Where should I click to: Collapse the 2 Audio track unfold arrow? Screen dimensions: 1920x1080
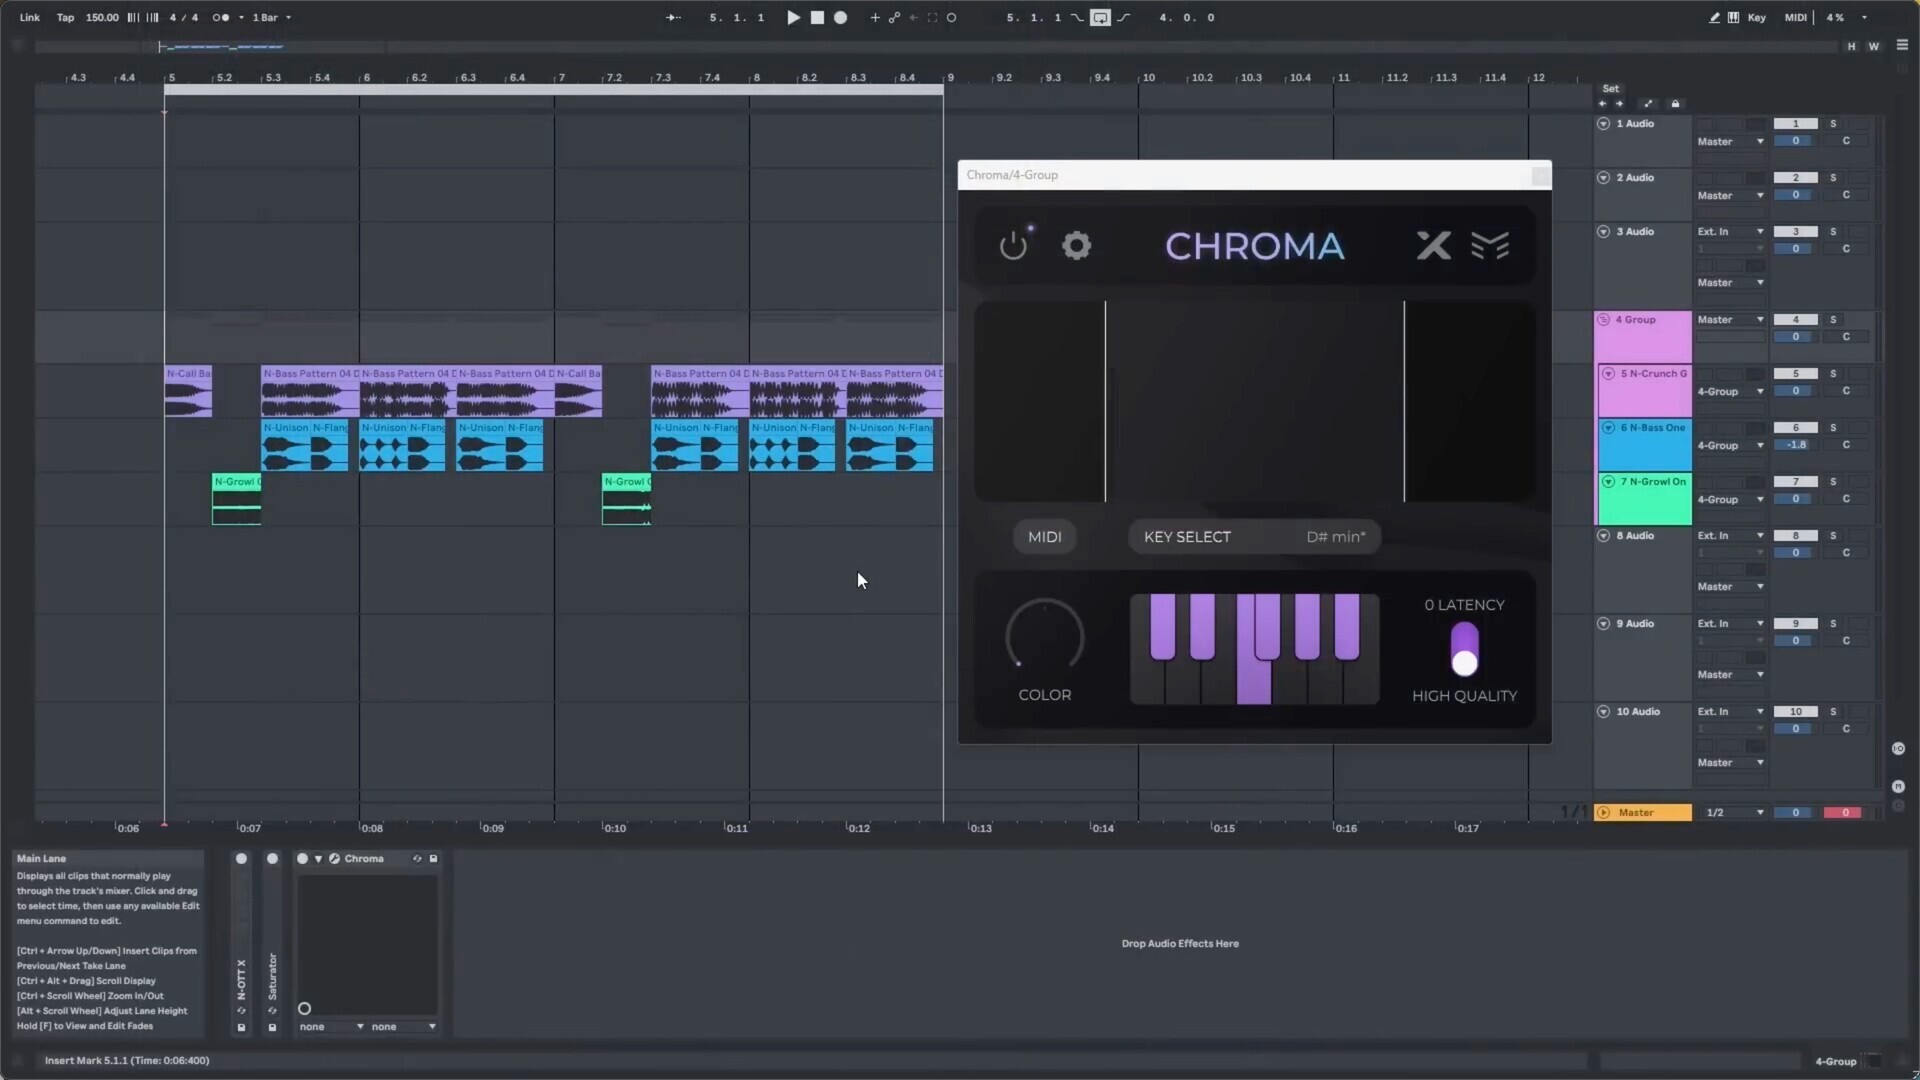coord(1603,178)
